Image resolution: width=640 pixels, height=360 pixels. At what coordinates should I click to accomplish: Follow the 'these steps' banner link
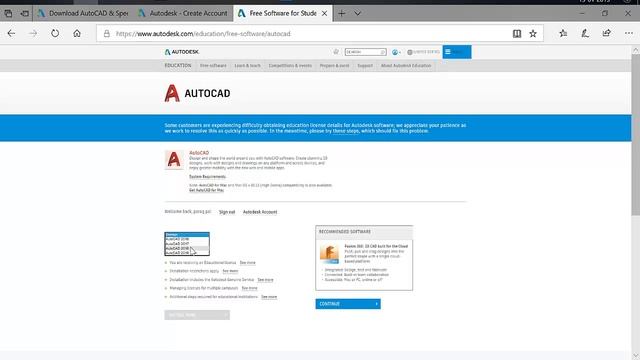[346, 131]
